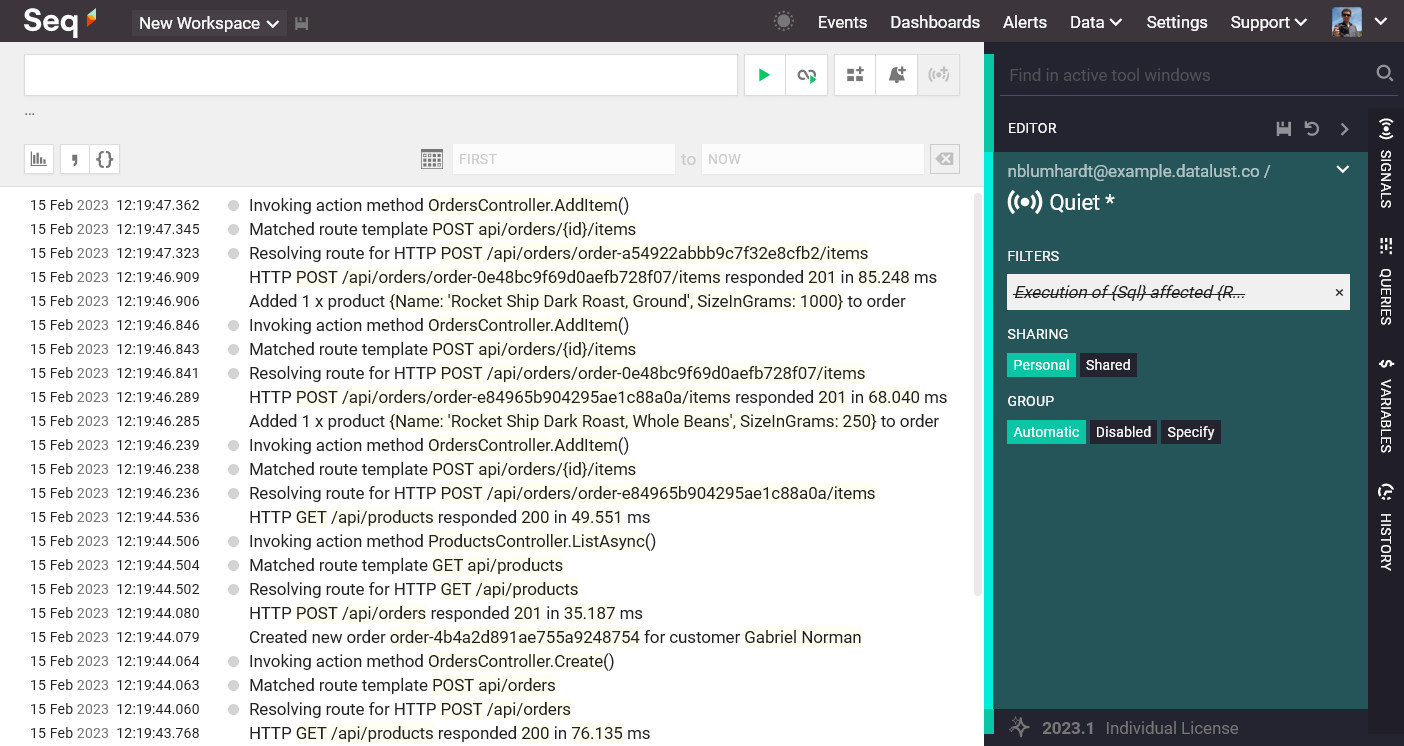Viewport: 1404px width, 746px height.
Task: Open the user avatar profile picture
Action: (1347, 22)
